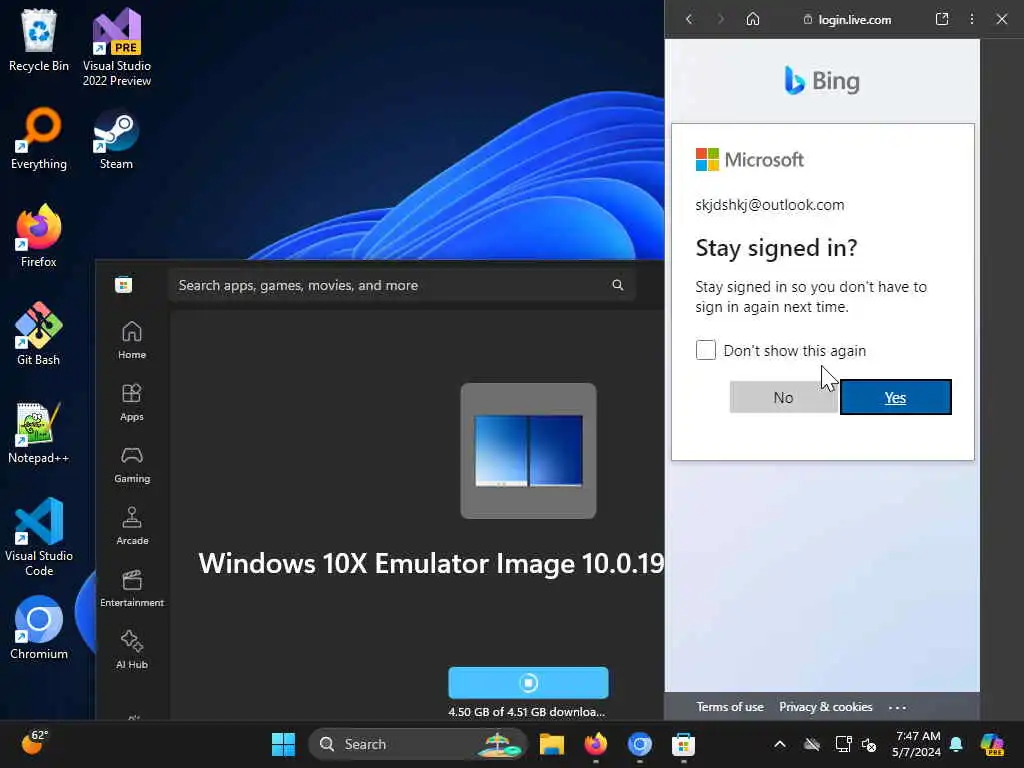Open File Explorer from the taskbar
Viewport: 1024px width, 768px height.
pos(552,744)
